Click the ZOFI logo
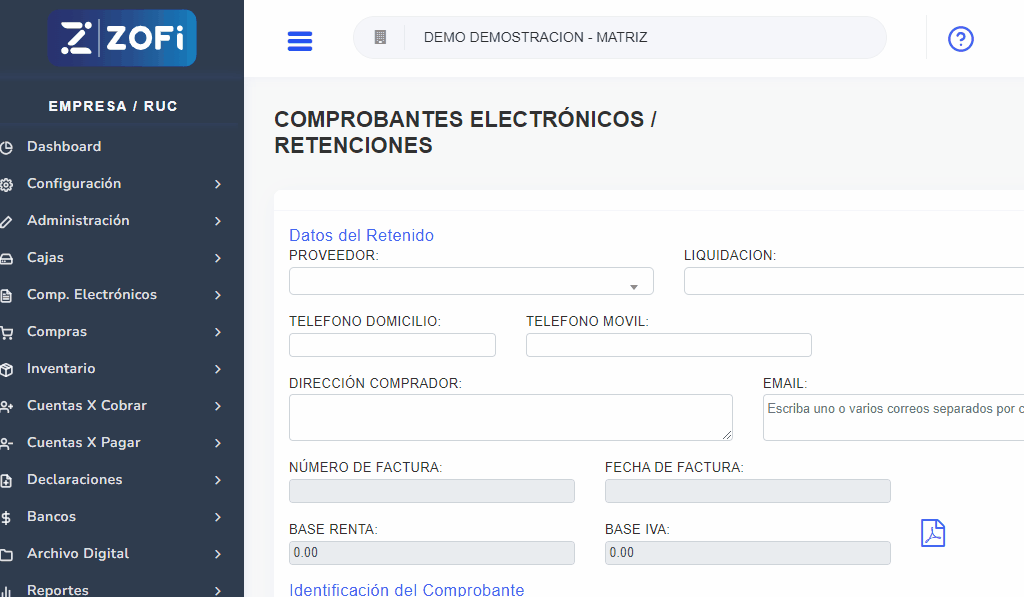1024x597 pixels. (x=122, y=38)
